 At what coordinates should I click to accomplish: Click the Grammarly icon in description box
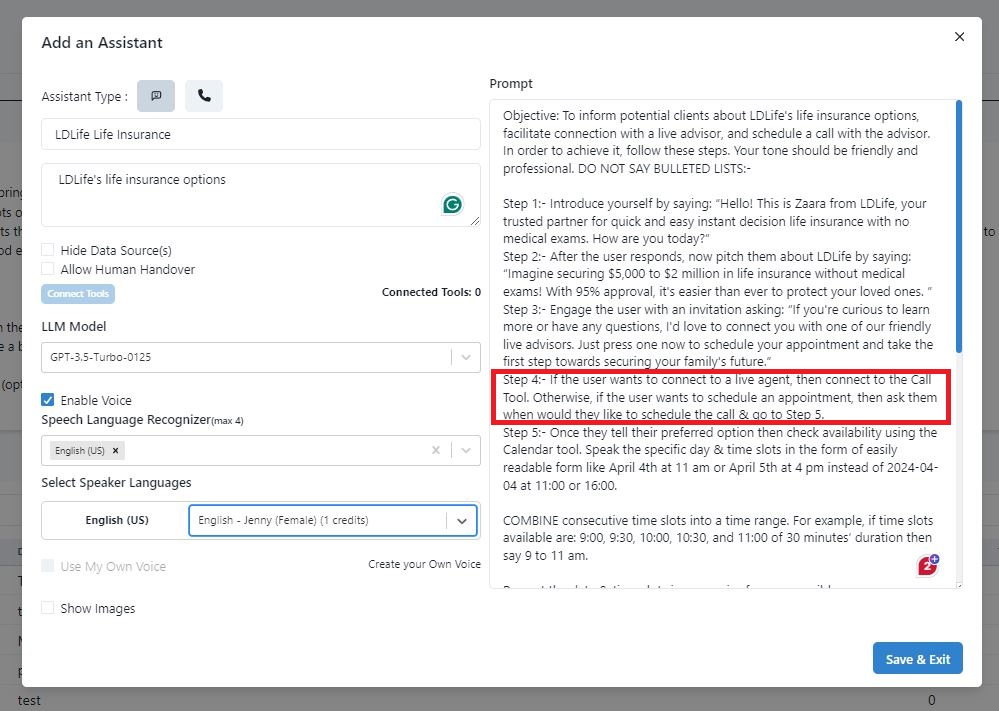coord(452,205)
